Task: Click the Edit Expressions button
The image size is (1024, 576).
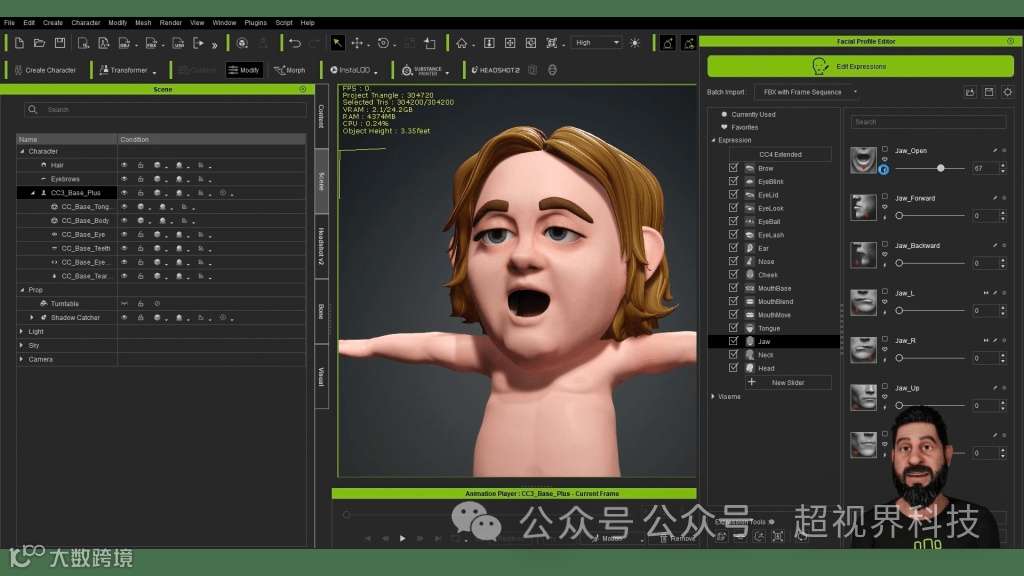Action: (x=860, y=66)
